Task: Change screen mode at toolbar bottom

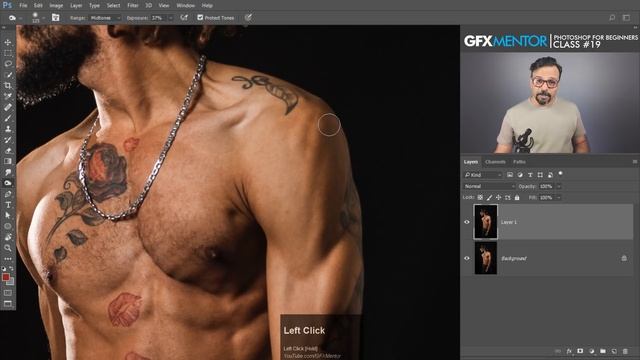Action: coord(8,304)
